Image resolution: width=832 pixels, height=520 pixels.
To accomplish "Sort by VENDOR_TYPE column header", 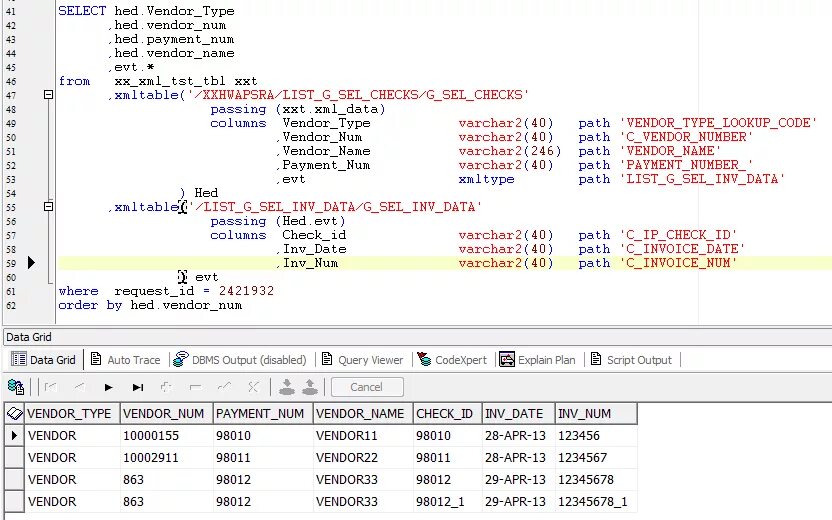I will pyautogui.click(x=72, y=413).
